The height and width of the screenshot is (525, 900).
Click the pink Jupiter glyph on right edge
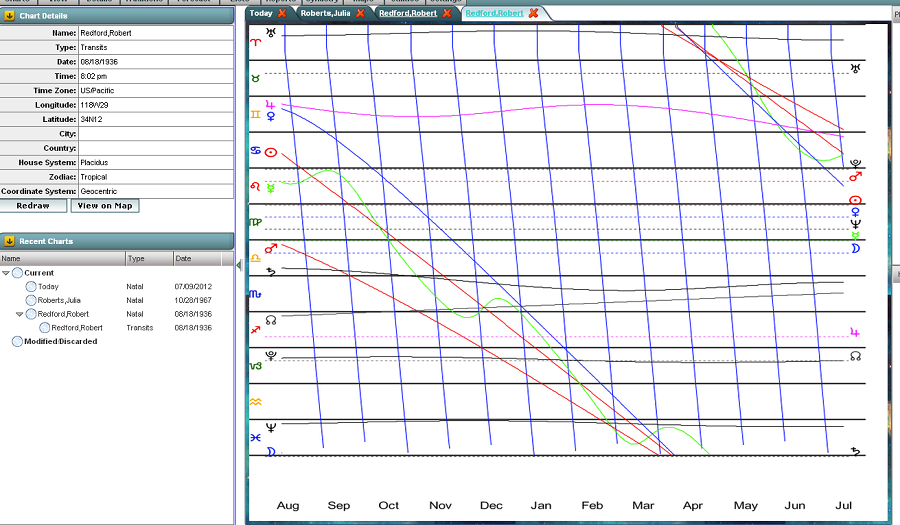pyautogui.click(x=855, y=332)
